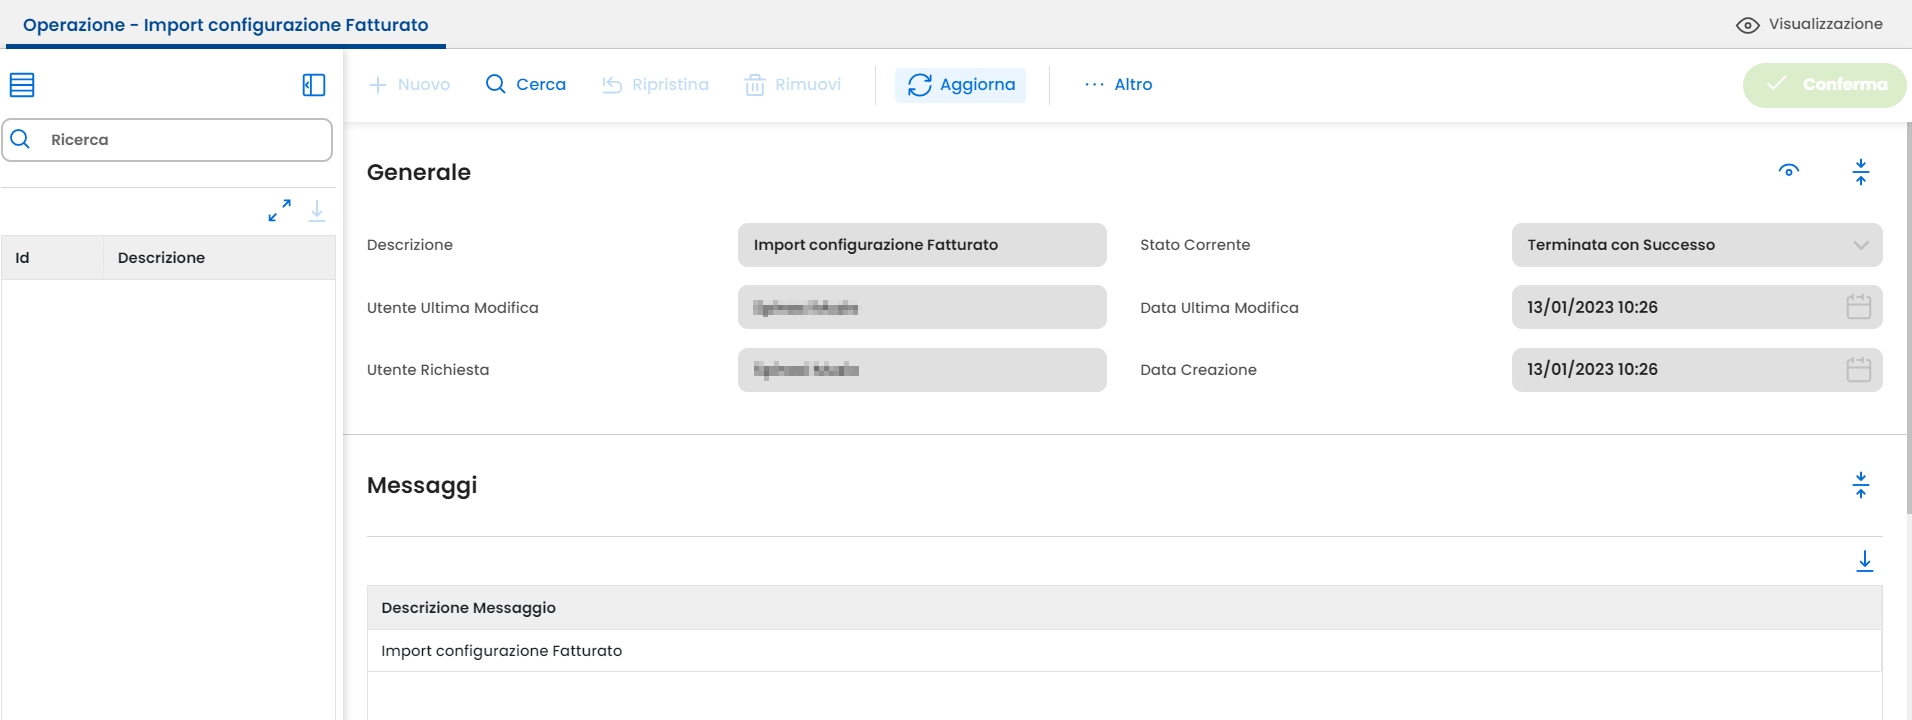The image size is (1912, 720).
Task: Click the download icon in Messaggi section
Action: [1864, 561]
